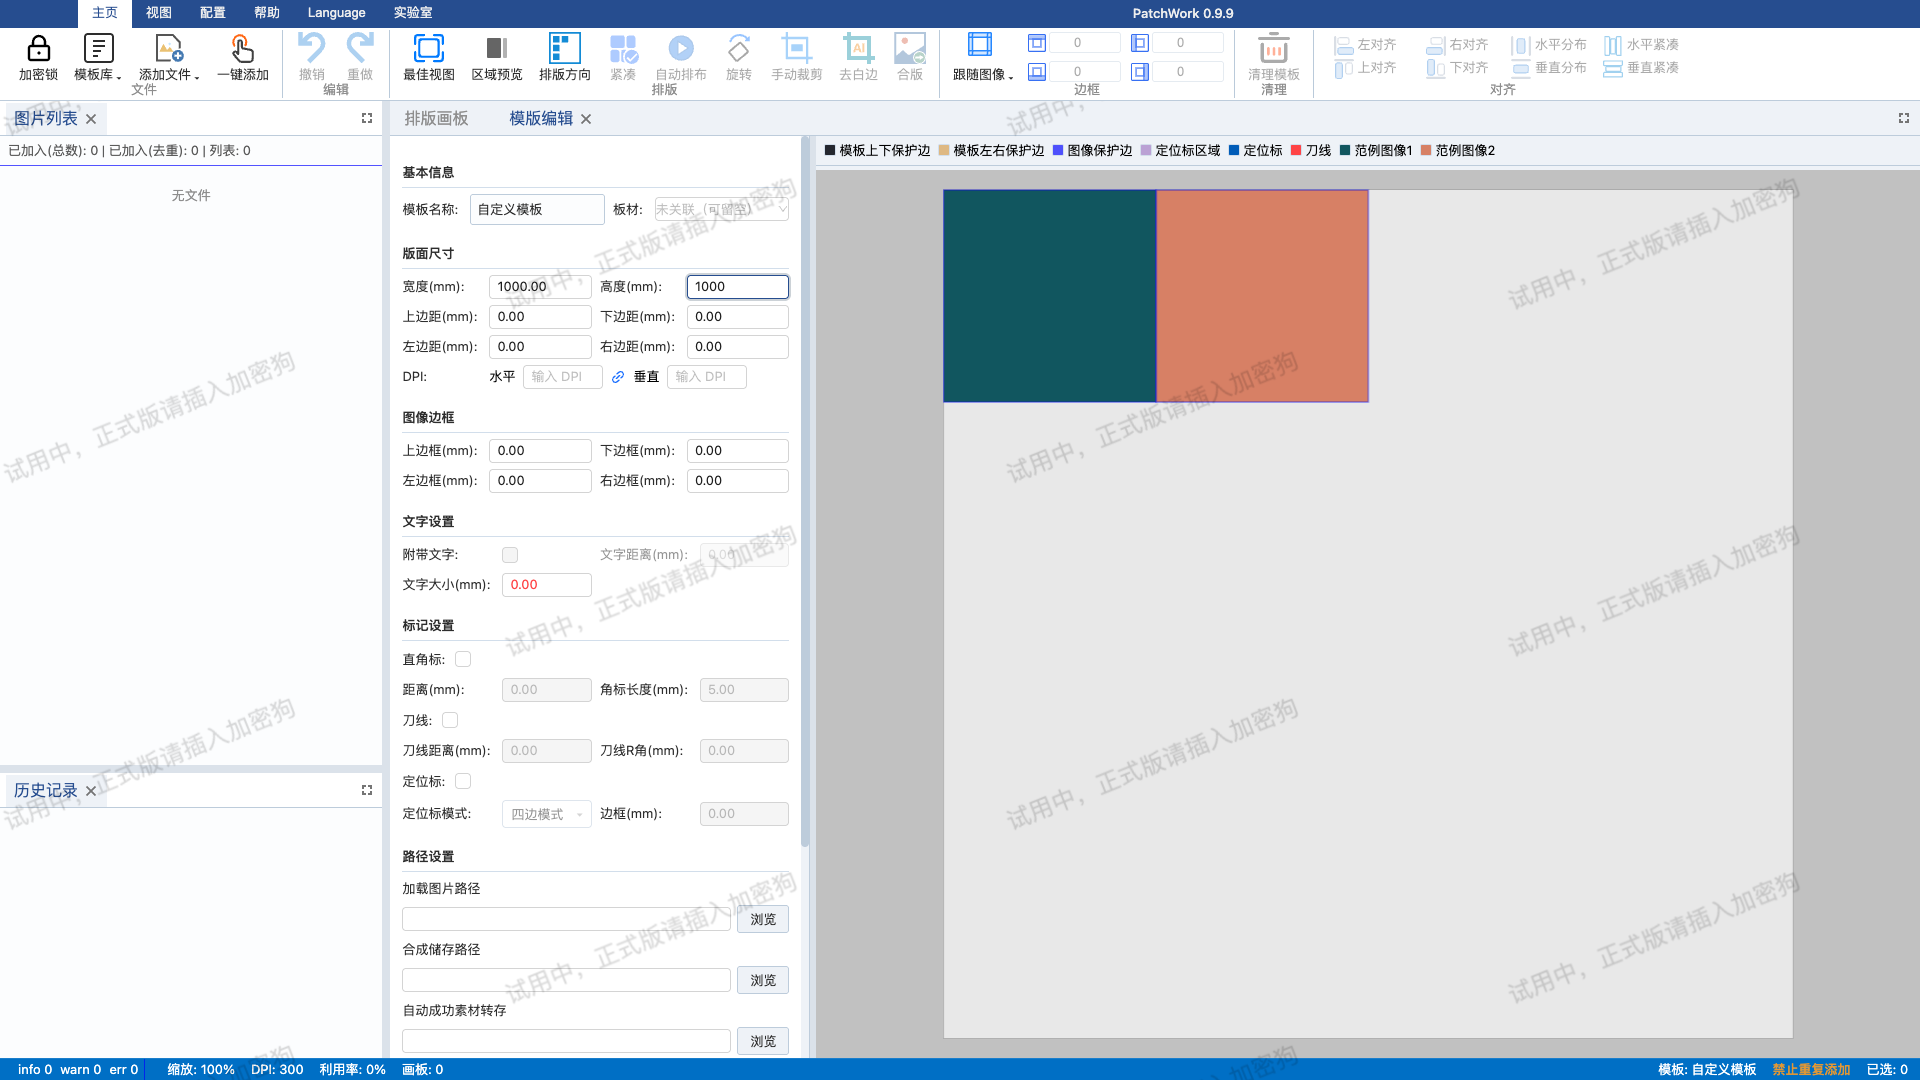Select the orange 范例图像2 rectangle on canvas

point(1262,296)
